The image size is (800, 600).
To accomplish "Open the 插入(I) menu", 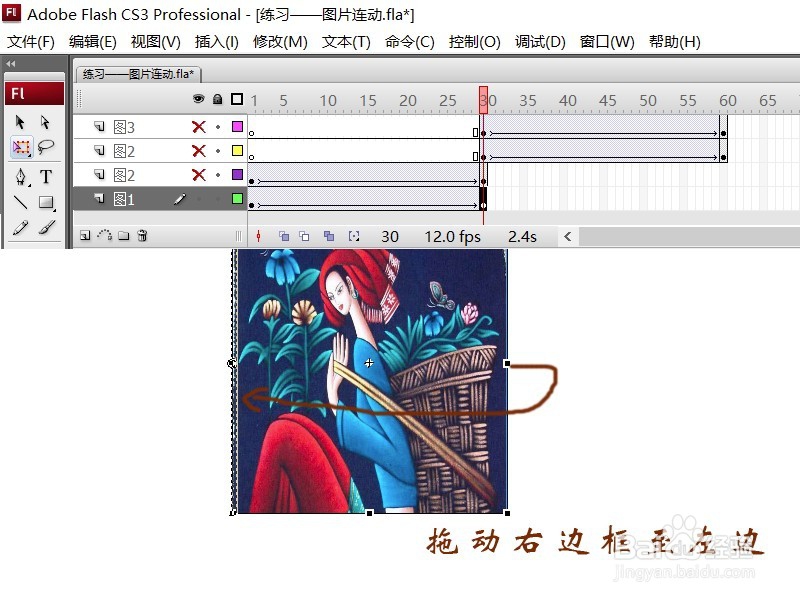I will pyautogui.click(x=217, y=42).
